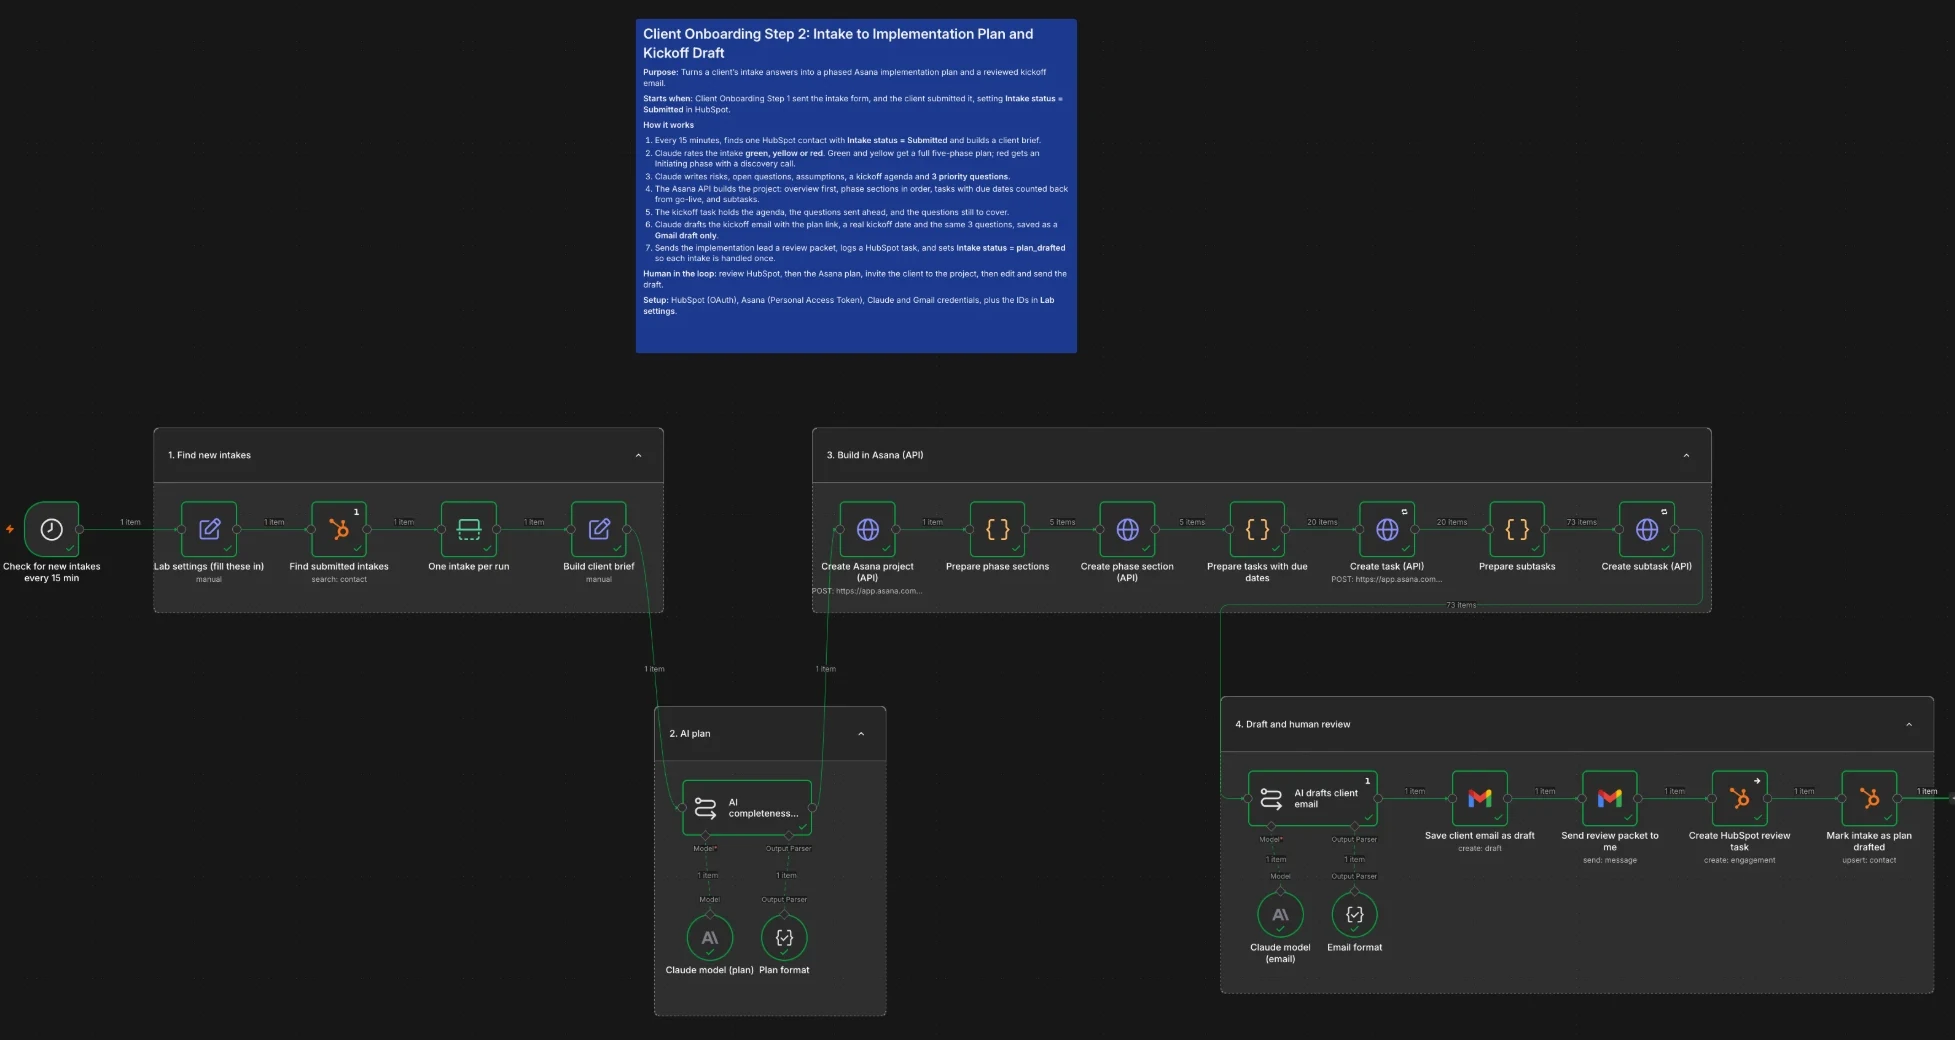The height and width of the screenshot is (1040, 1955).
Task: Collapse the Find new intakes group
Action: 639,456
